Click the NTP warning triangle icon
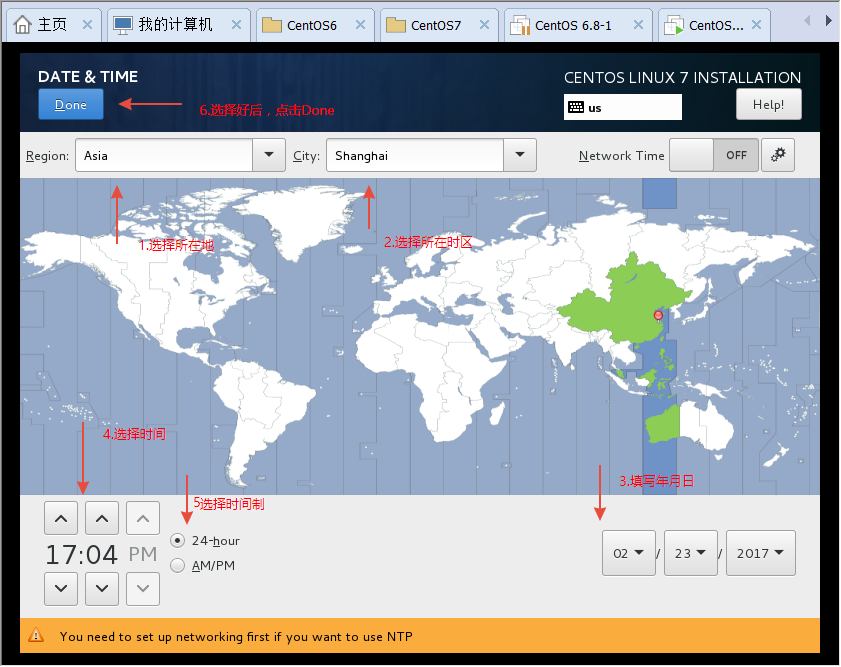The width and height of the screenshot is (841, 667). pyautogui.click(x=36, y=636)
